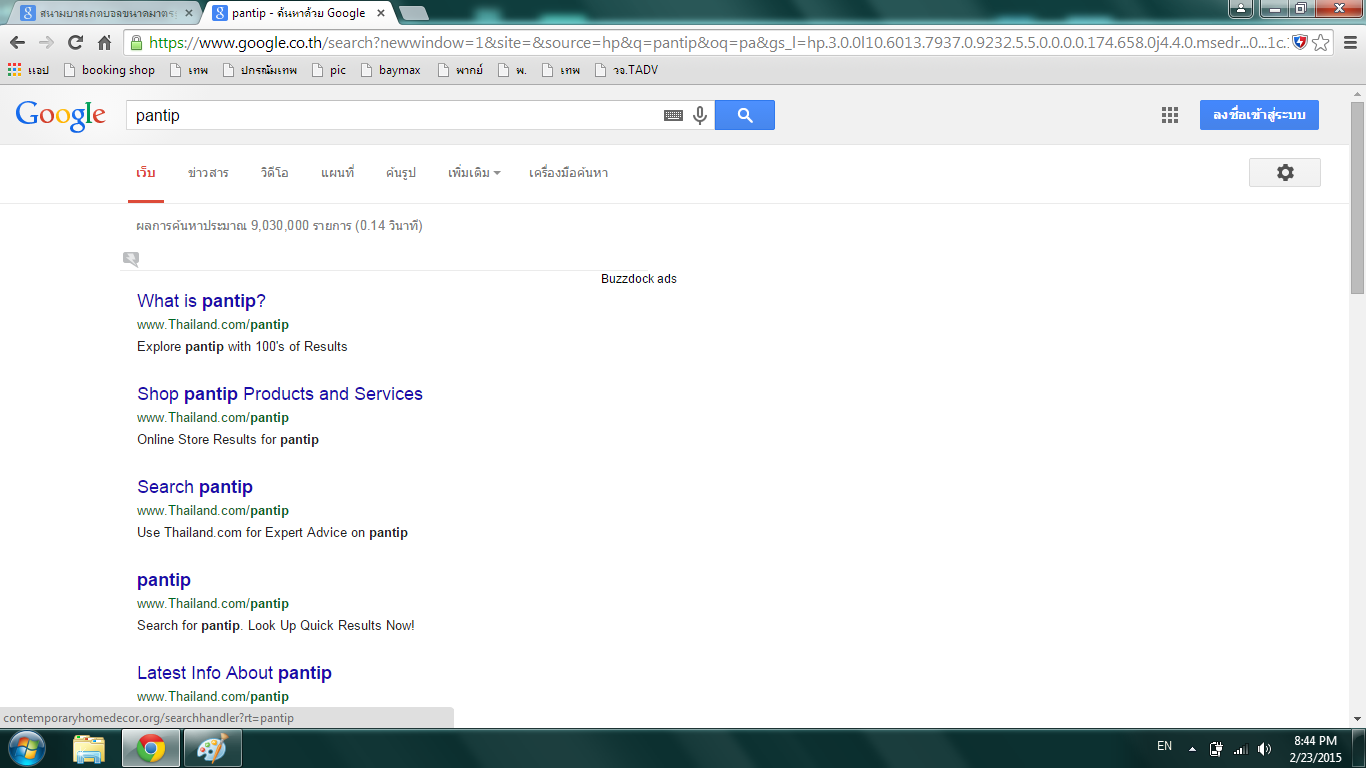Open the Google apps grid

click(x=1170, y=115)
